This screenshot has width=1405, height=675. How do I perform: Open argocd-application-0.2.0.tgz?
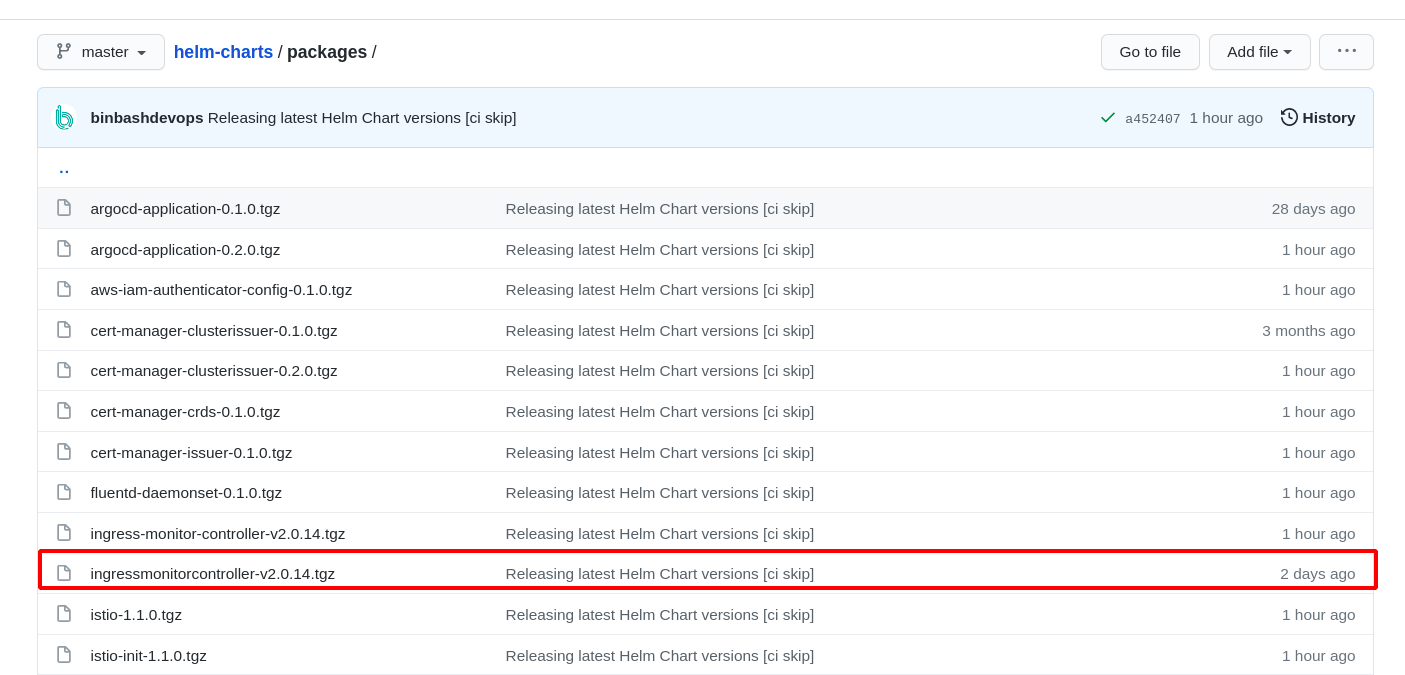pos(185,250)
